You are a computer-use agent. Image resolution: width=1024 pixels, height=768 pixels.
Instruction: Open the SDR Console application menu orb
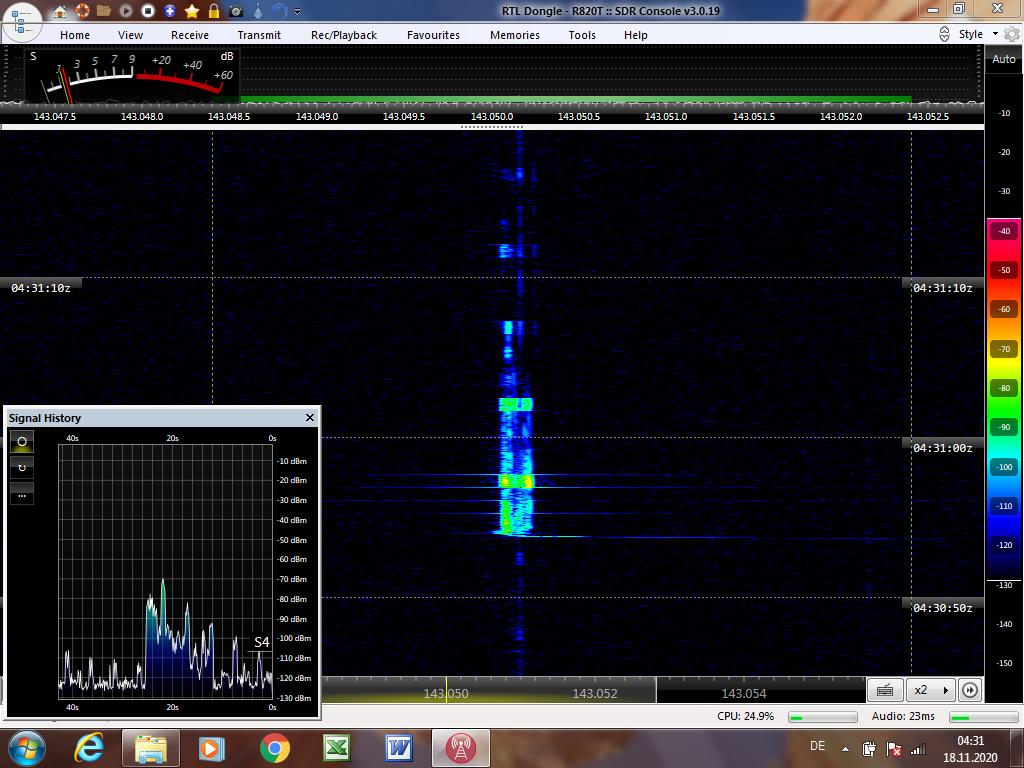[x=22, y=22]
